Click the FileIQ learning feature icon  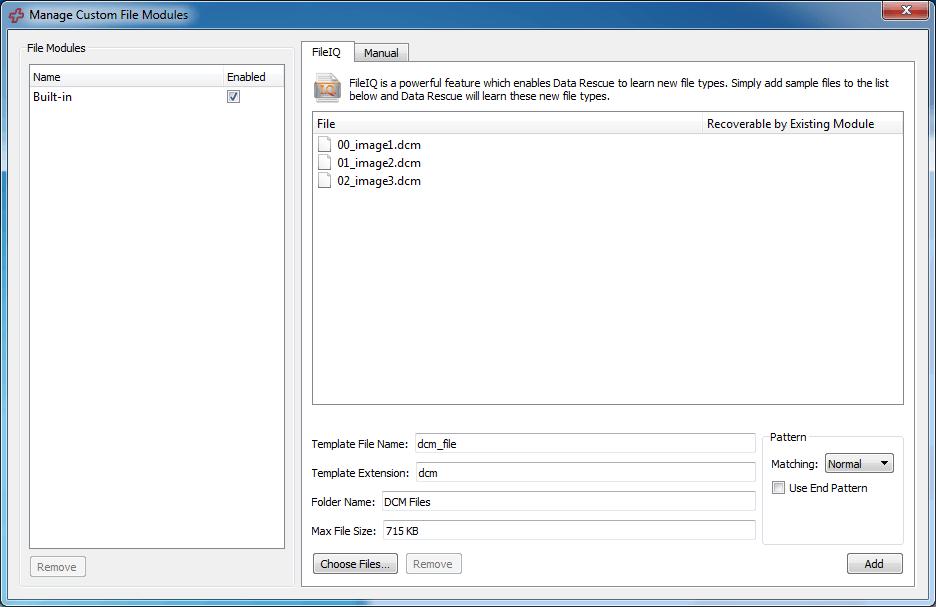coord(330,88)
